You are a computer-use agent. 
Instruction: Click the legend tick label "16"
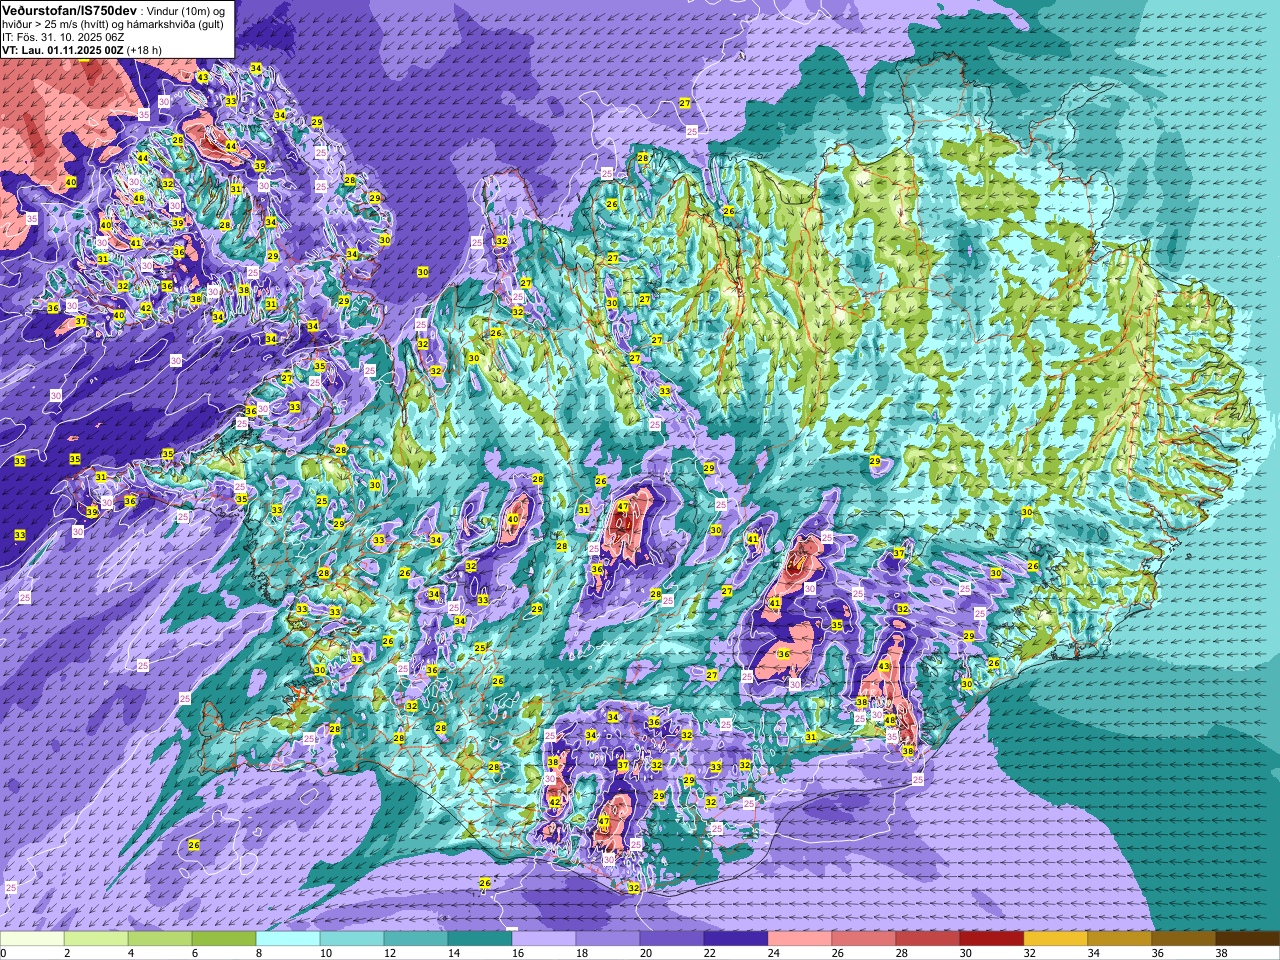(x=518, y=953)
